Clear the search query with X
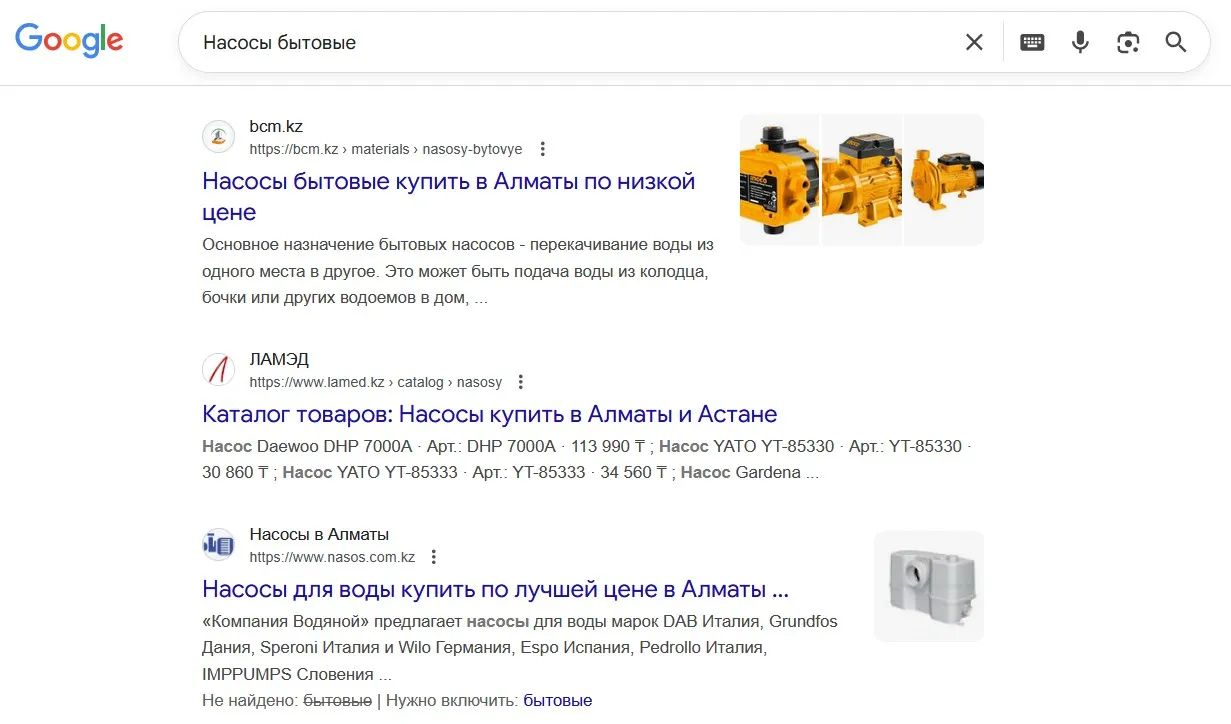This screenshot has width=1231, height=724. [x=973, y=42]
